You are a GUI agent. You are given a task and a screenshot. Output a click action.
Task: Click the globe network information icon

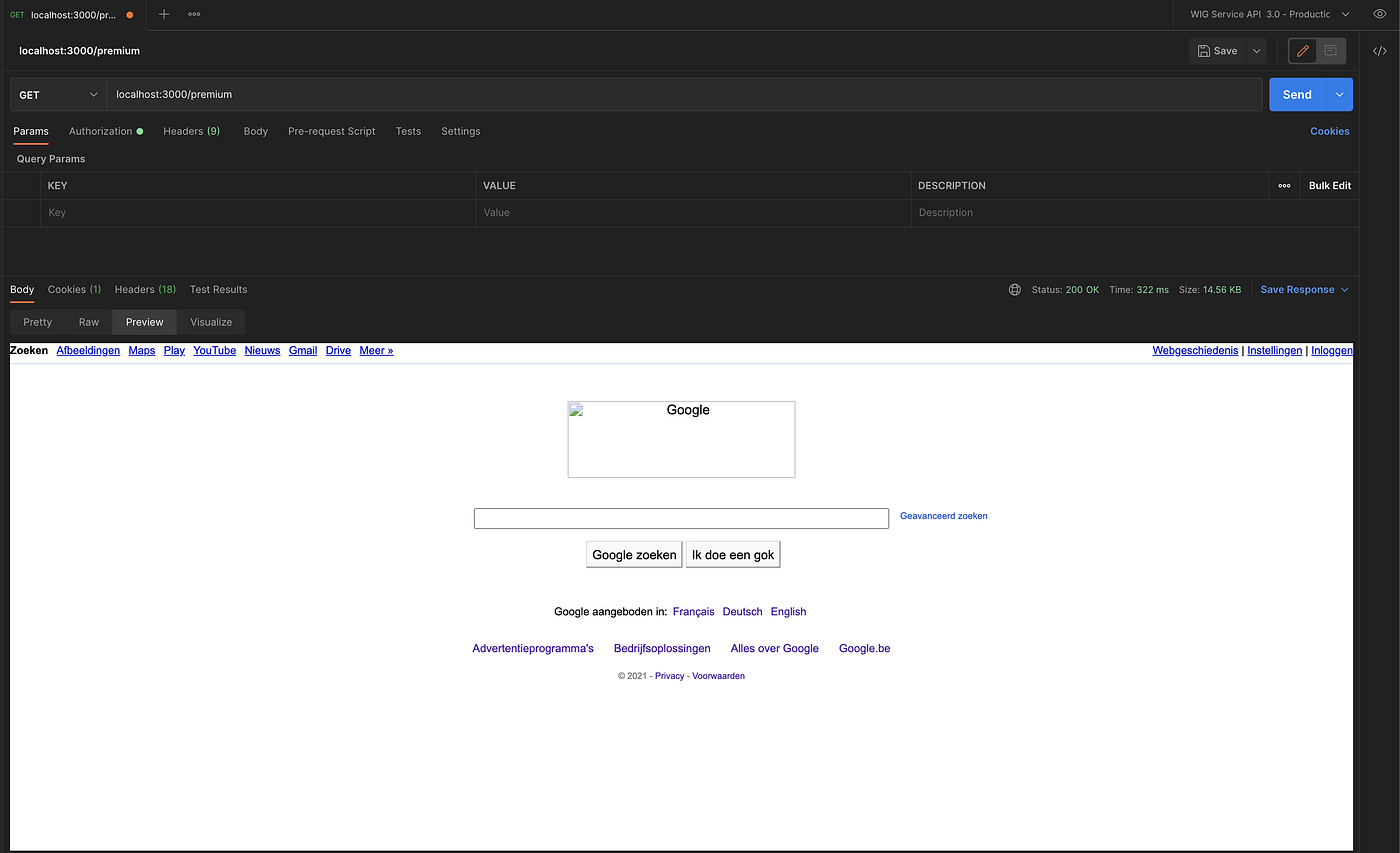pos(1015,290)
